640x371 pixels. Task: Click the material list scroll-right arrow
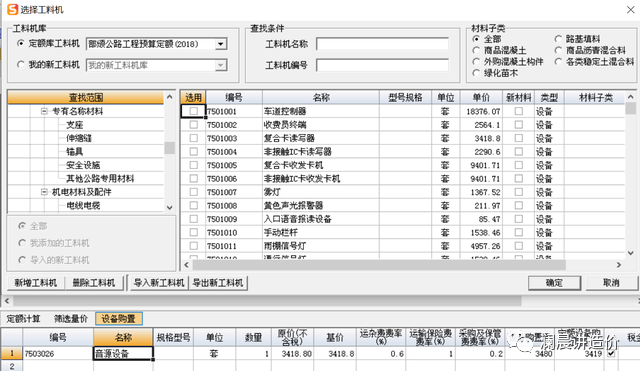619,265
